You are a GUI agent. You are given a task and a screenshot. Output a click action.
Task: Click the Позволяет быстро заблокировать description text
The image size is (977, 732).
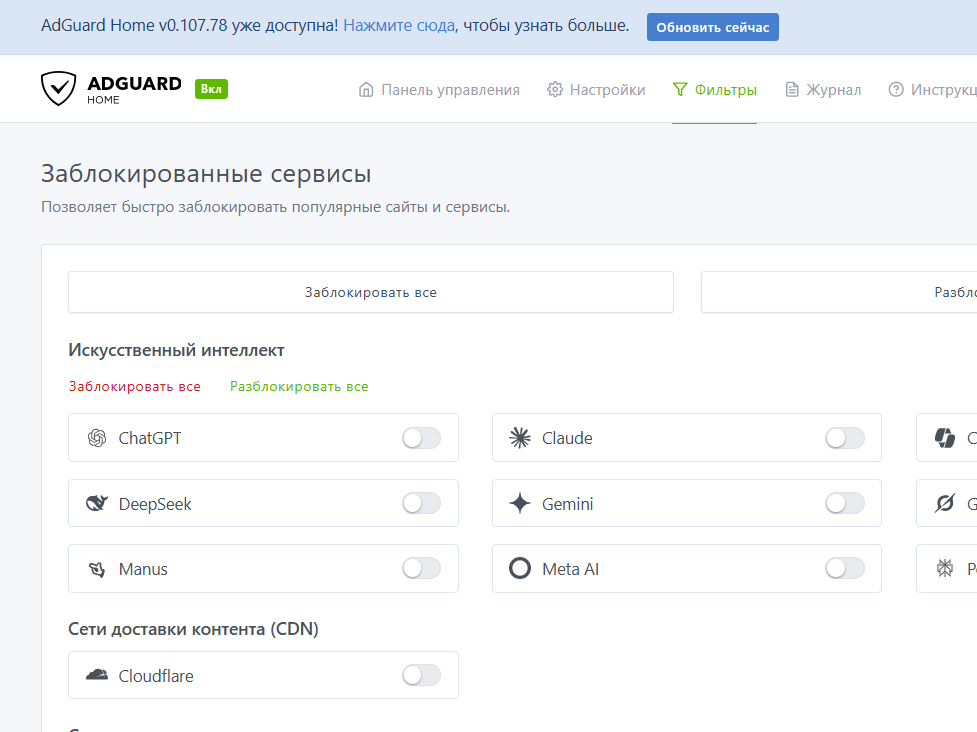tap(275, 207)
